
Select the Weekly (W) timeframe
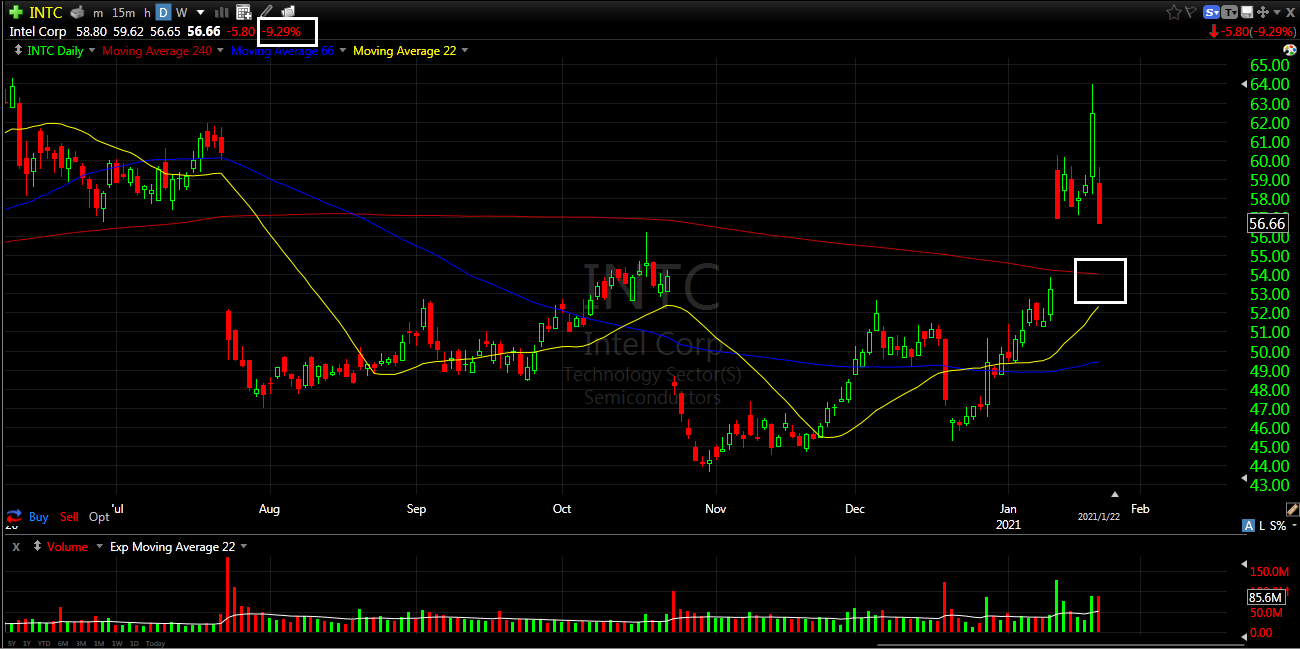pyautogui.click(x=181, y=13)
